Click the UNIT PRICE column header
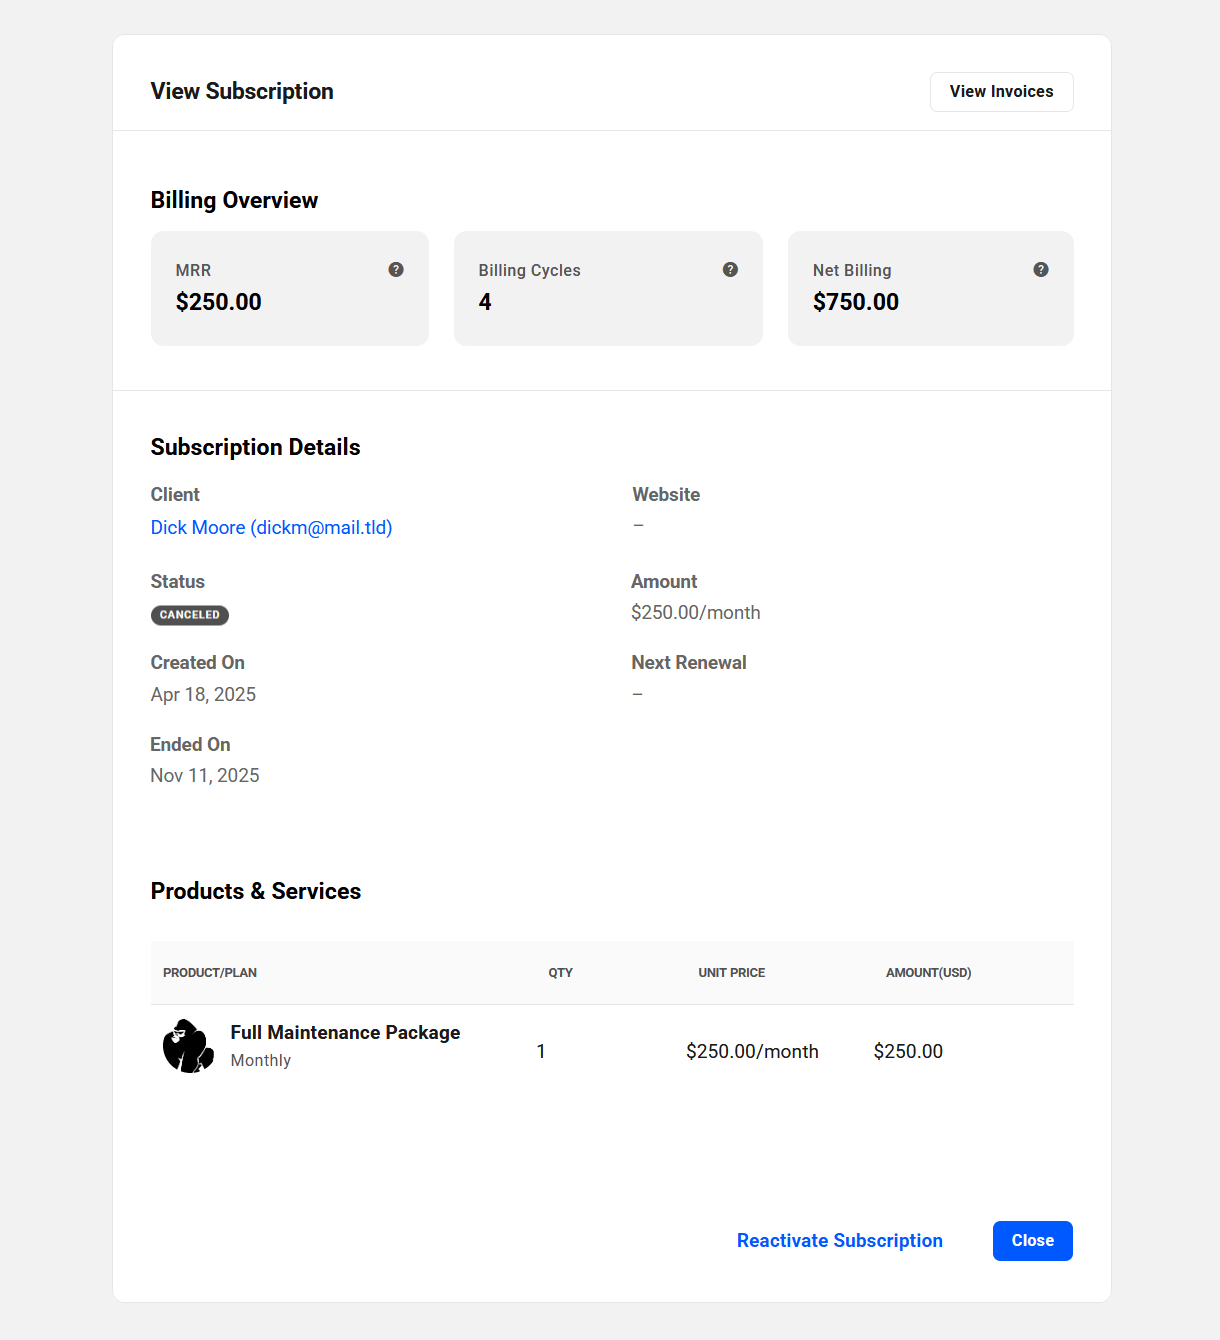This screenshot has height=1340, width=1220. tap(732, 973)
